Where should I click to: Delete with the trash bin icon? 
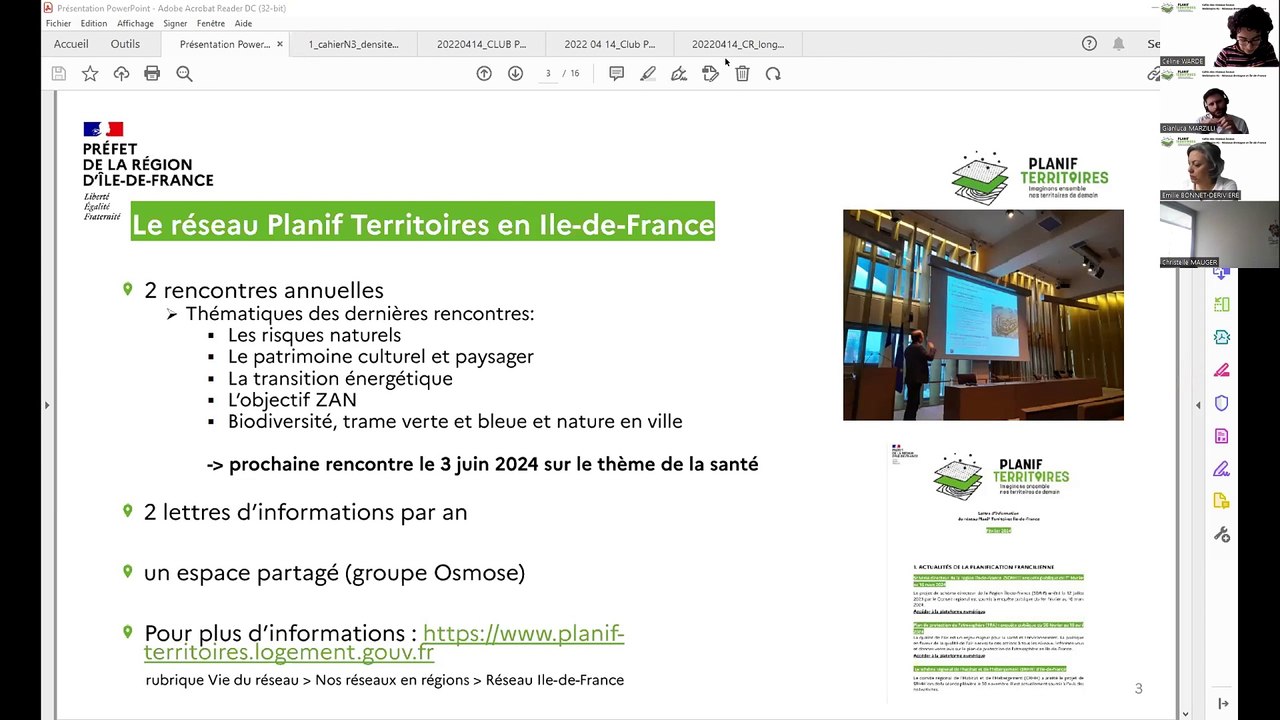742,73
